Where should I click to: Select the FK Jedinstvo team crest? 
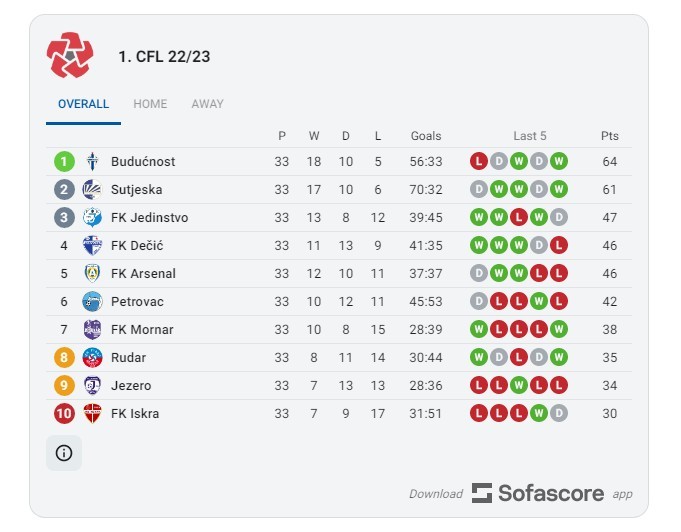[x=92, y=218]
